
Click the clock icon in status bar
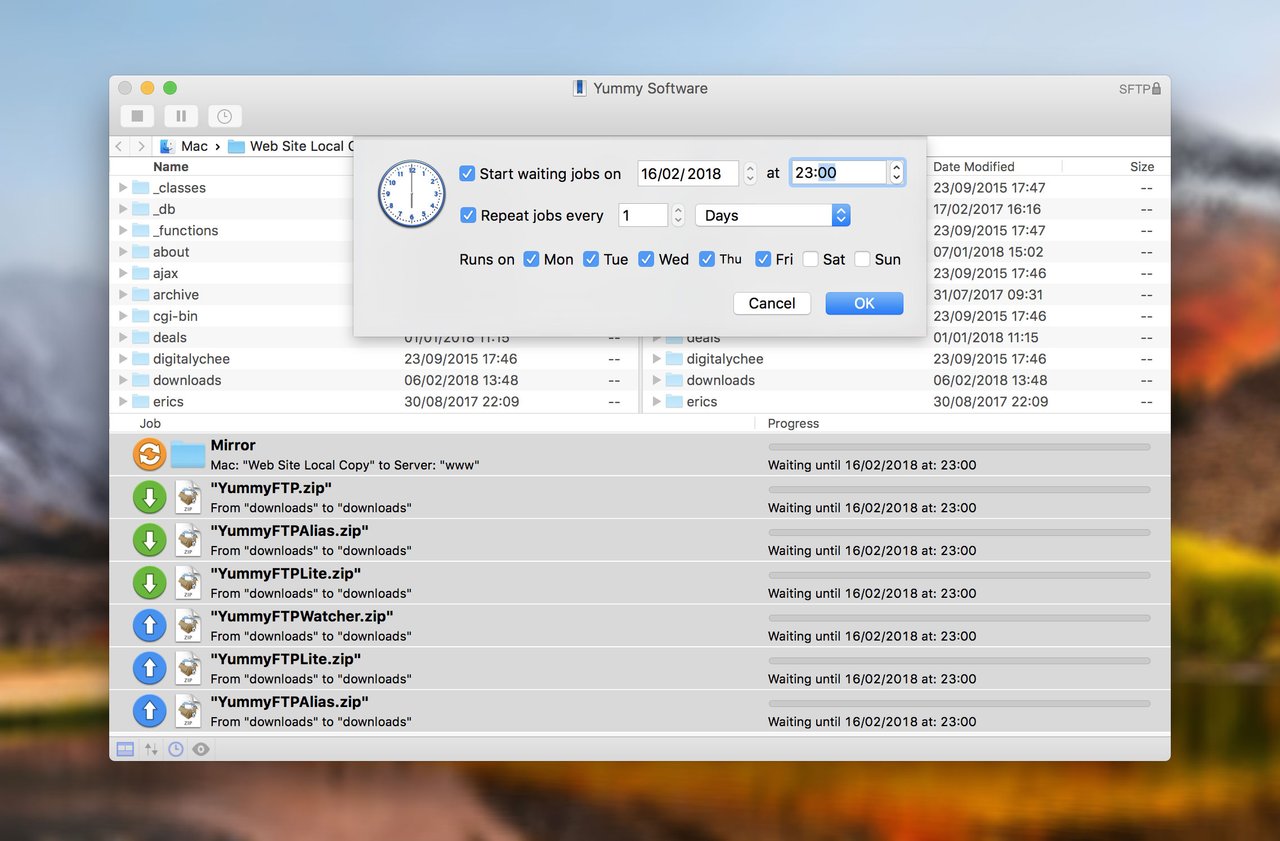click(176, 749)
